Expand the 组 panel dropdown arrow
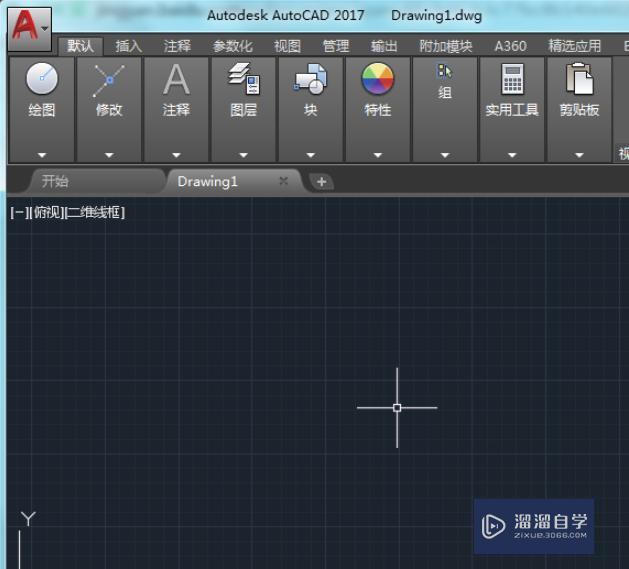Screen dimensions: 629x569 445,155
